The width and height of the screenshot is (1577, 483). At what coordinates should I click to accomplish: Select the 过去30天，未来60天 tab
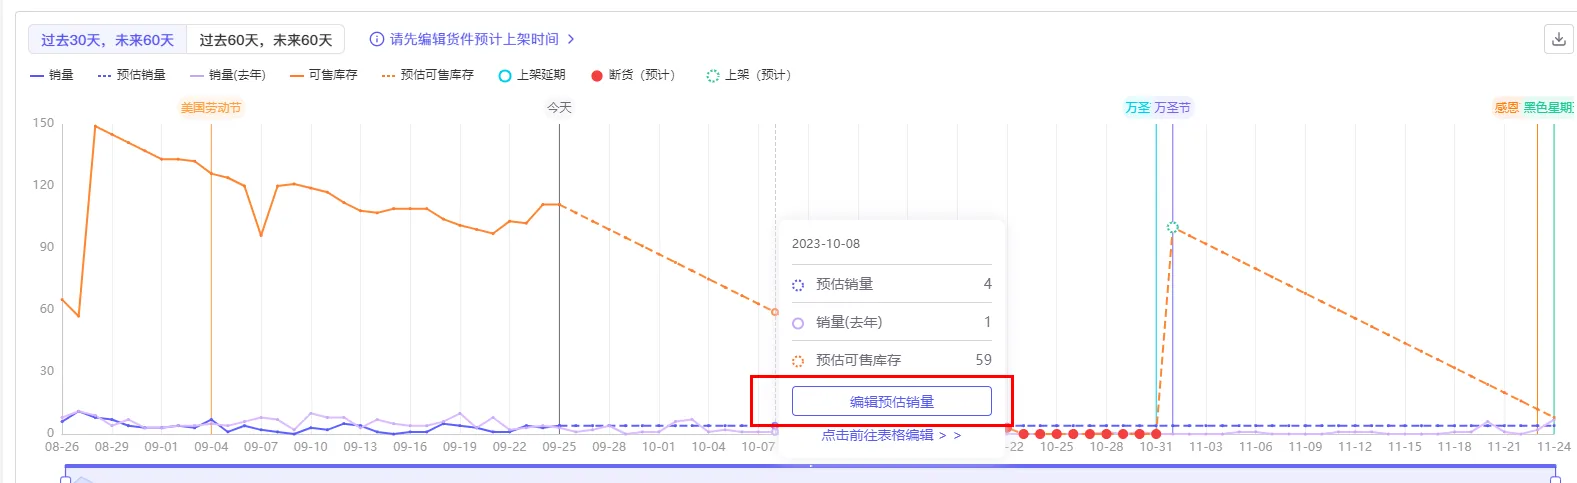(107, 40)
